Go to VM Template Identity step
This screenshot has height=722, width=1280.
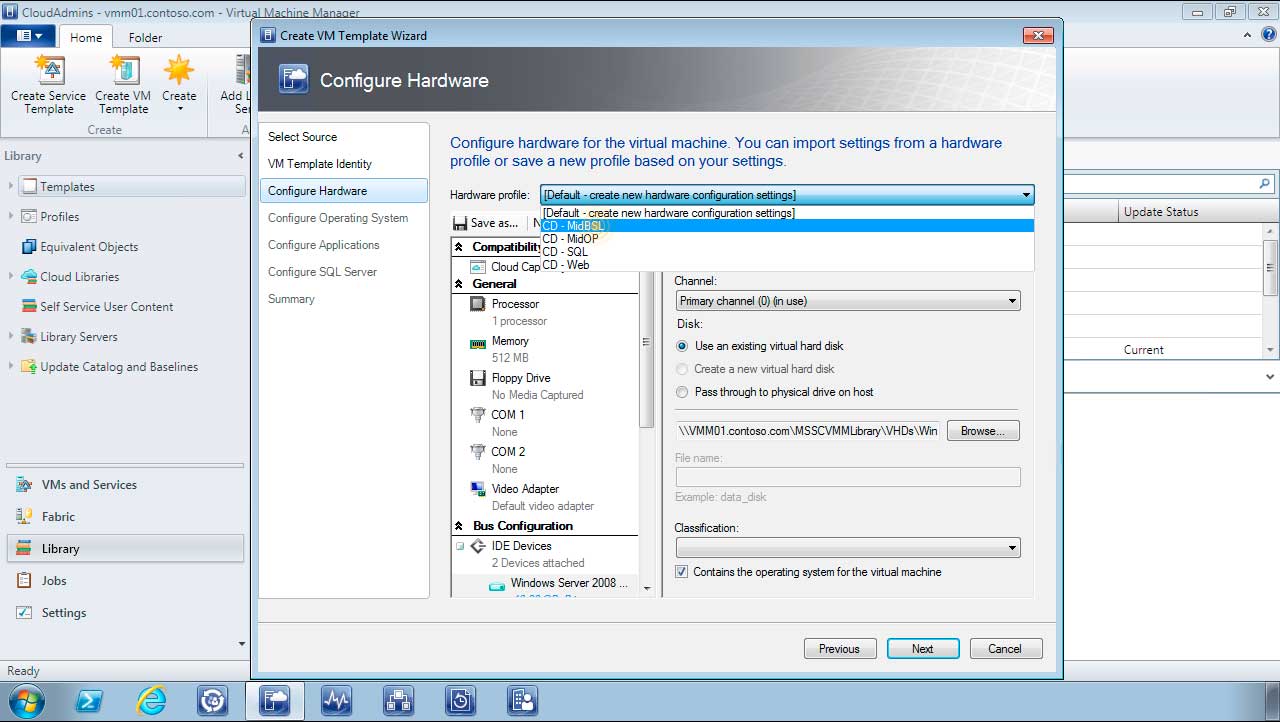point(319,164)
